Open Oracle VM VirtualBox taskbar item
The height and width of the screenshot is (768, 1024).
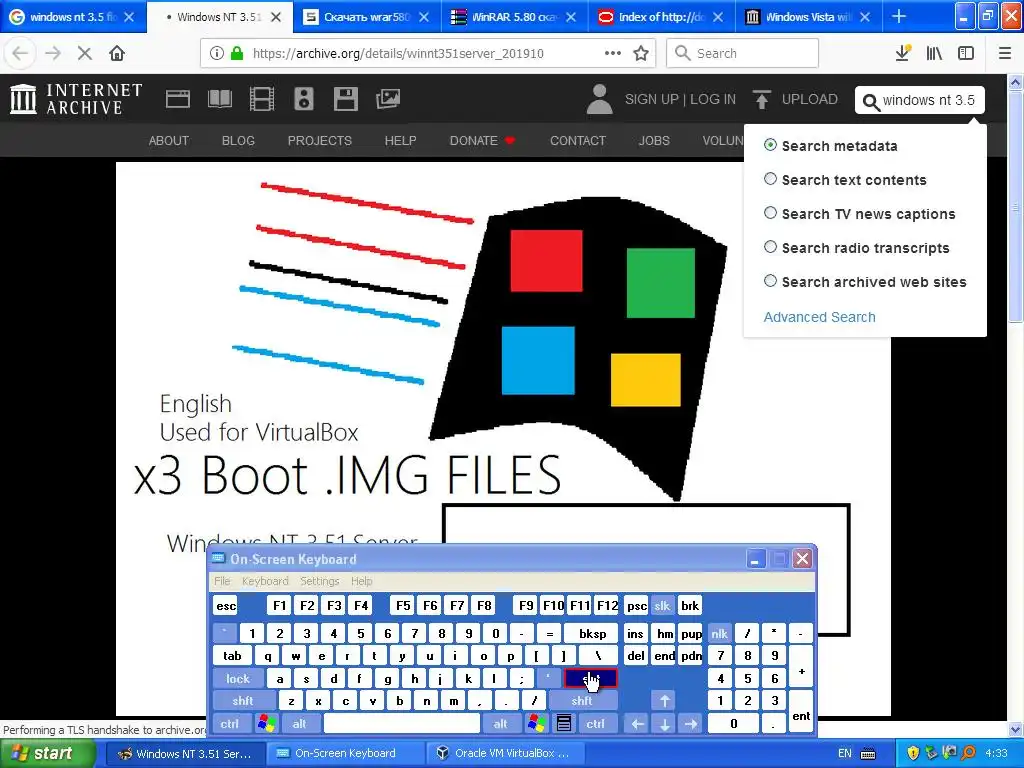click(503, 754)
